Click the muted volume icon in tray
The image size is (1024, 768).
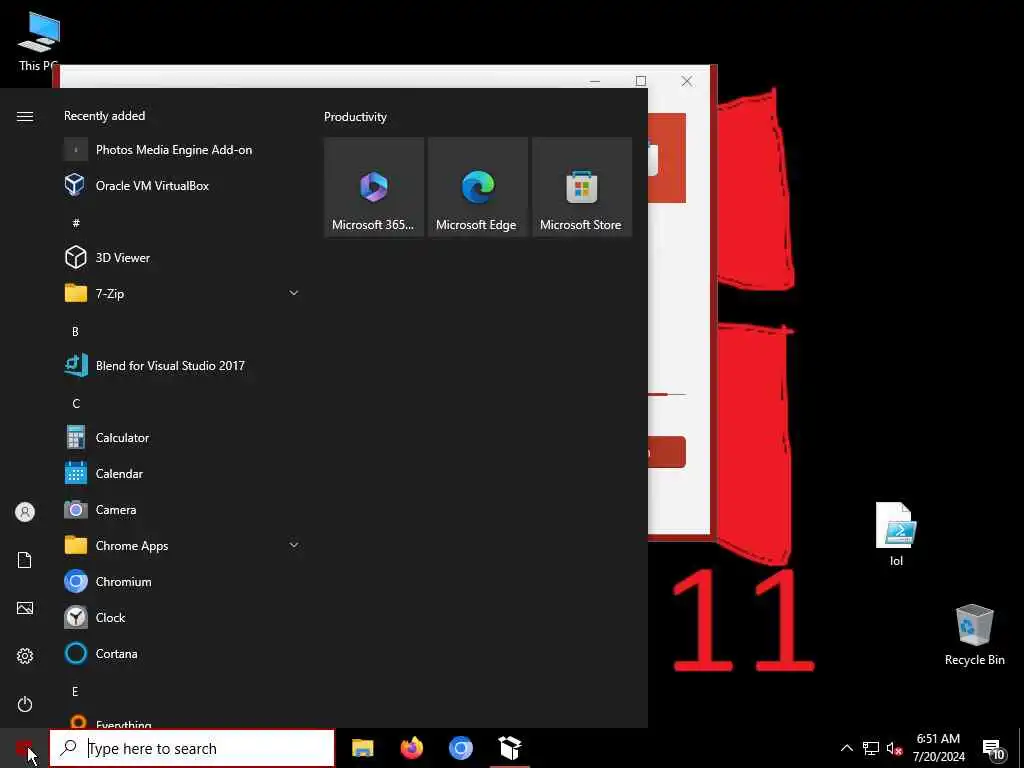pyautogui.click(x=894, y=748)
